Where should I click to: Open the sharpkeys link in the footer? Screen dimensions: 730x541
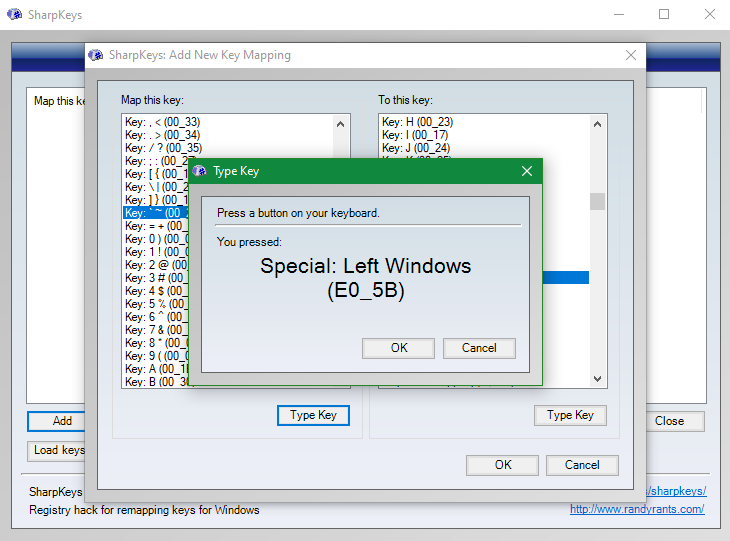(676, 491)
